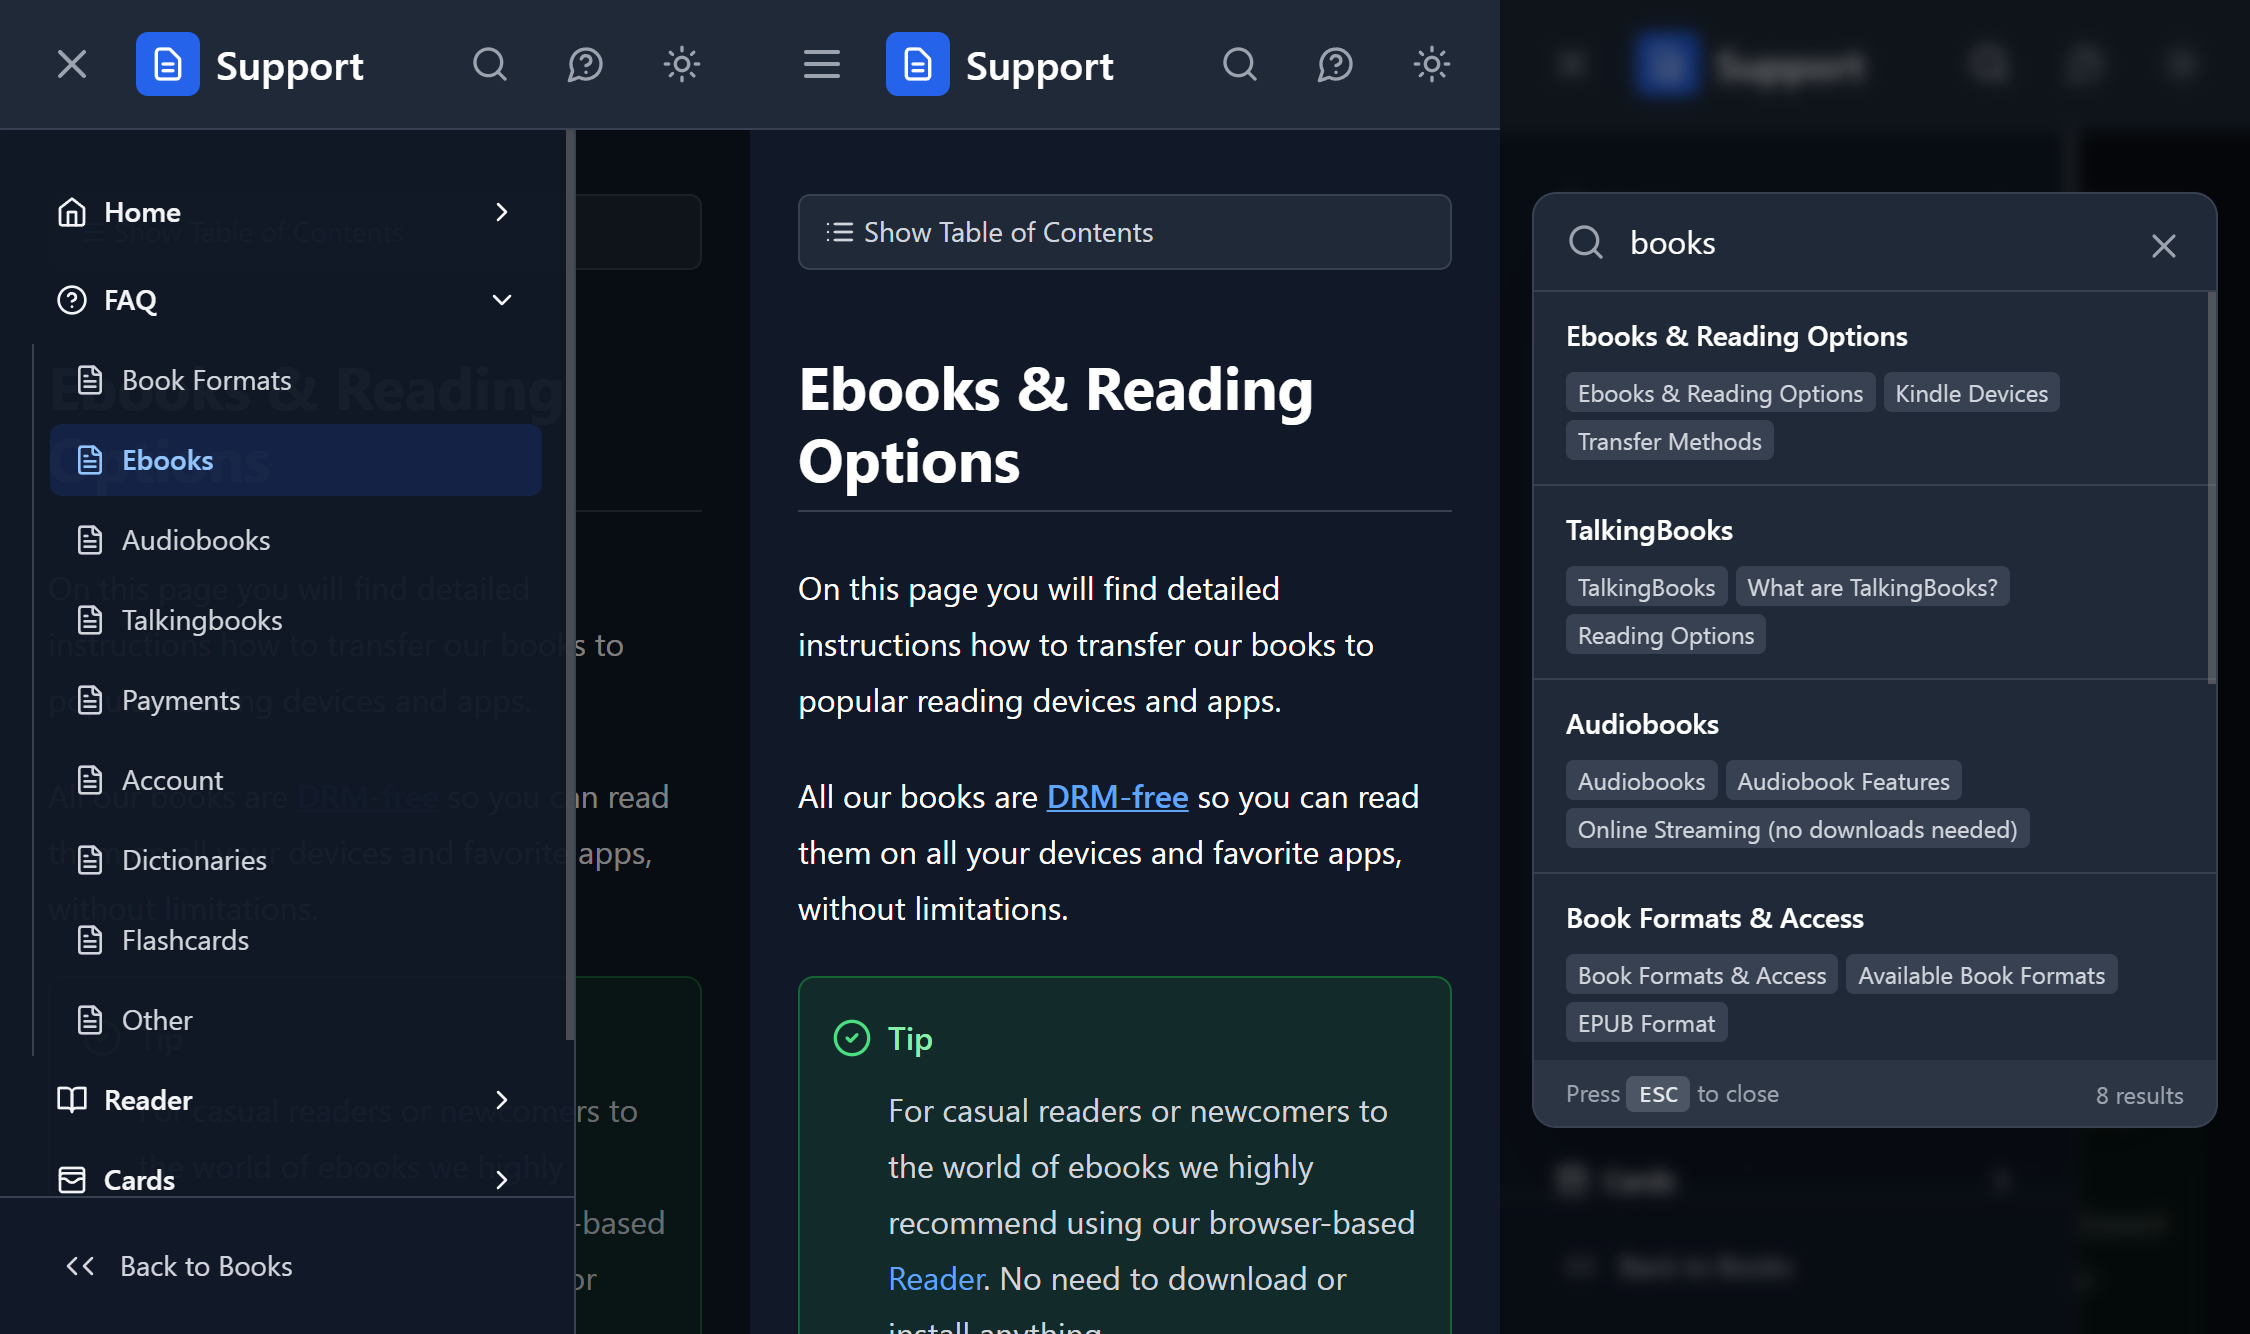Select Book Formats in sidebar
The width and height of the screenshot is (2250, 1334).
[x=206, y=380]
